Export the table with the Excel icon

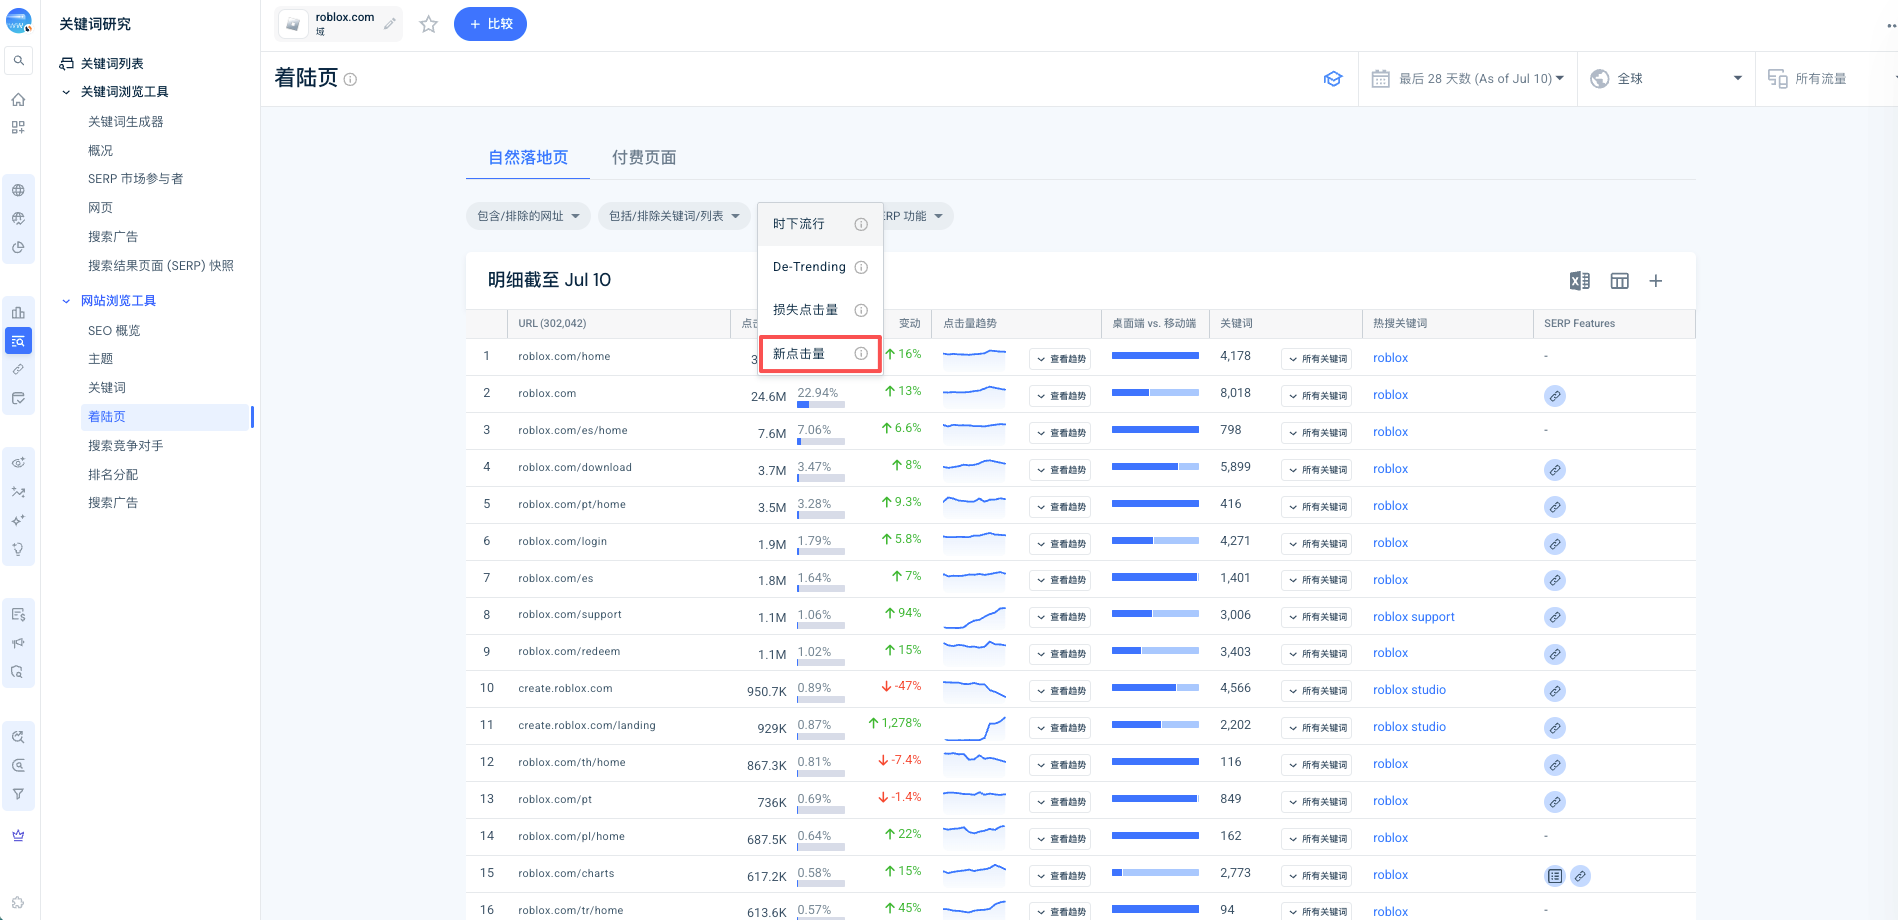click(x=1580, y=281)
